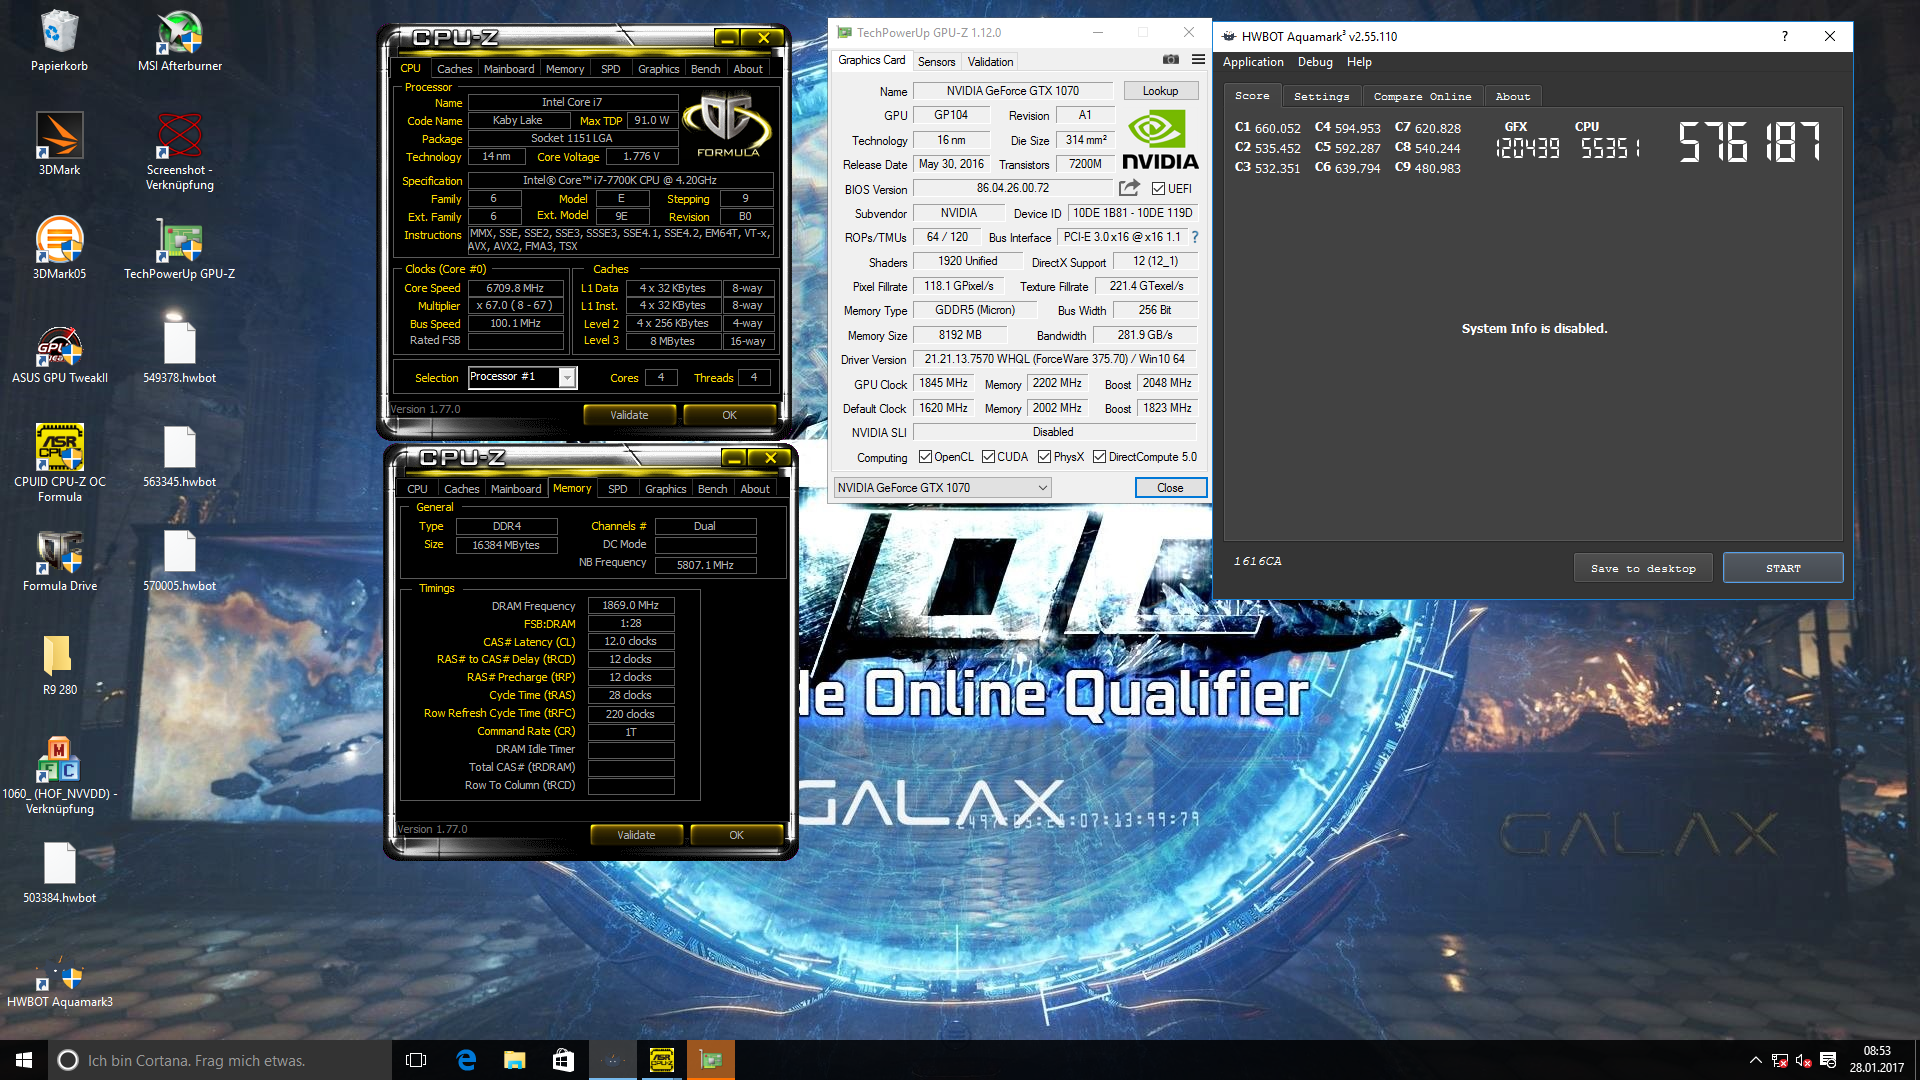
Task: Toggle the UEFI checkbox in GPU-Z
Action: [1158, 188]
